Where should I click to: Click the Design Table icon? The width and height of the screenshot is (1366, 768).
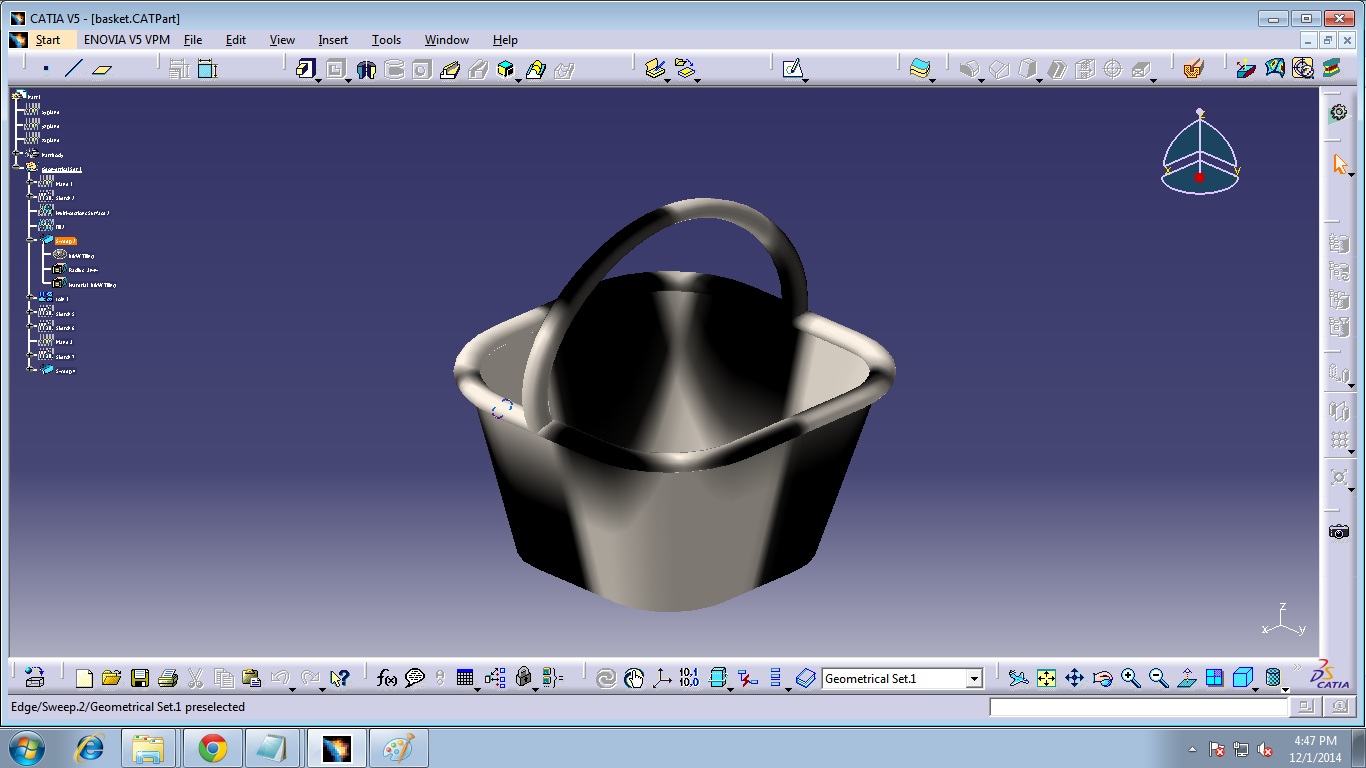click(x=465, y=678)
